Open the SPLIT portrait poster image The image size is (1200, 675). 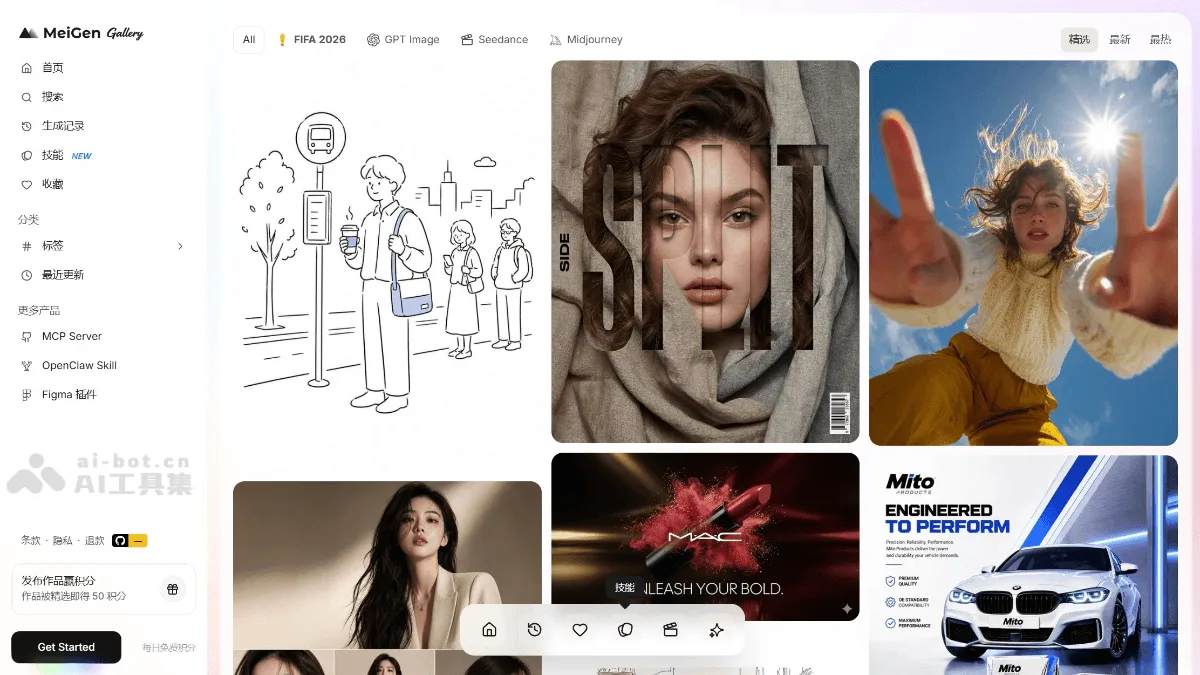coord(705,251)
